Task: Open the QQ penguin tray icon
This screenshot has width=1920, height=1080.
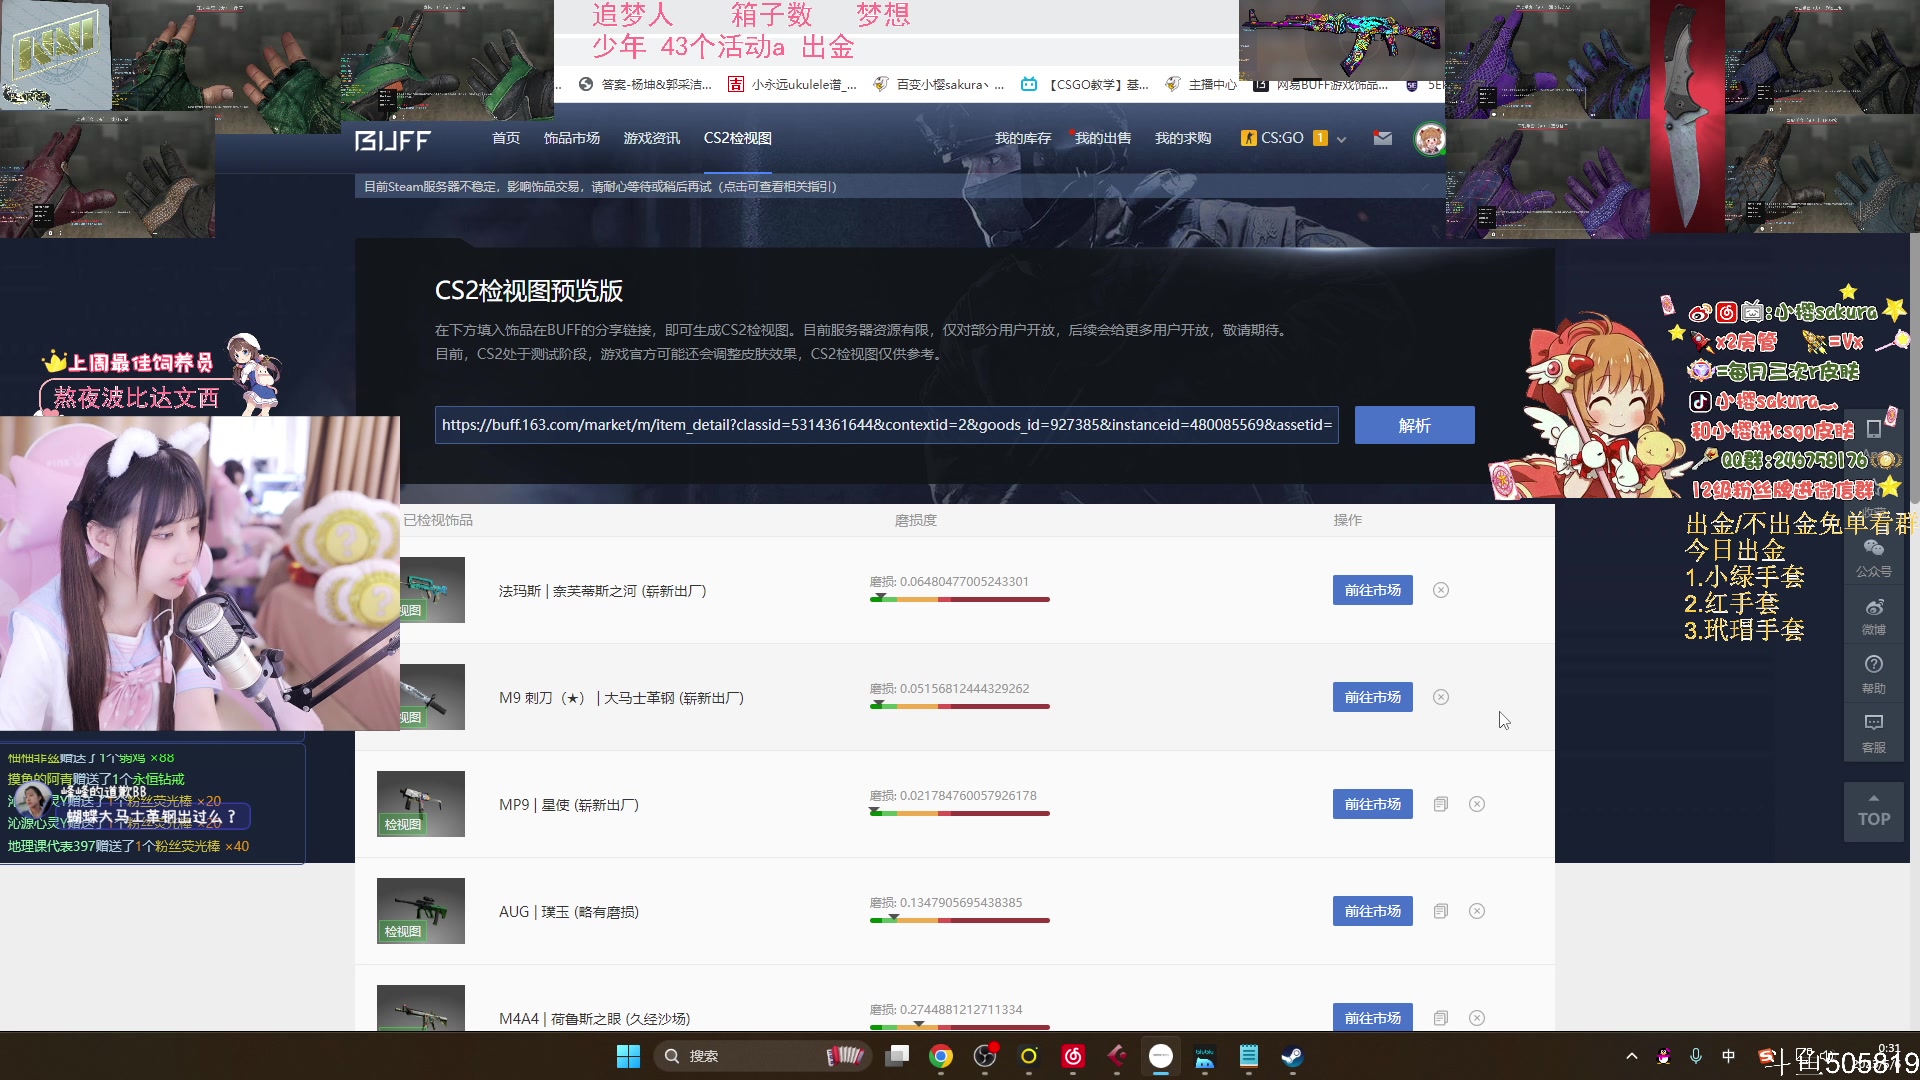Action: coord(1664,1056)
